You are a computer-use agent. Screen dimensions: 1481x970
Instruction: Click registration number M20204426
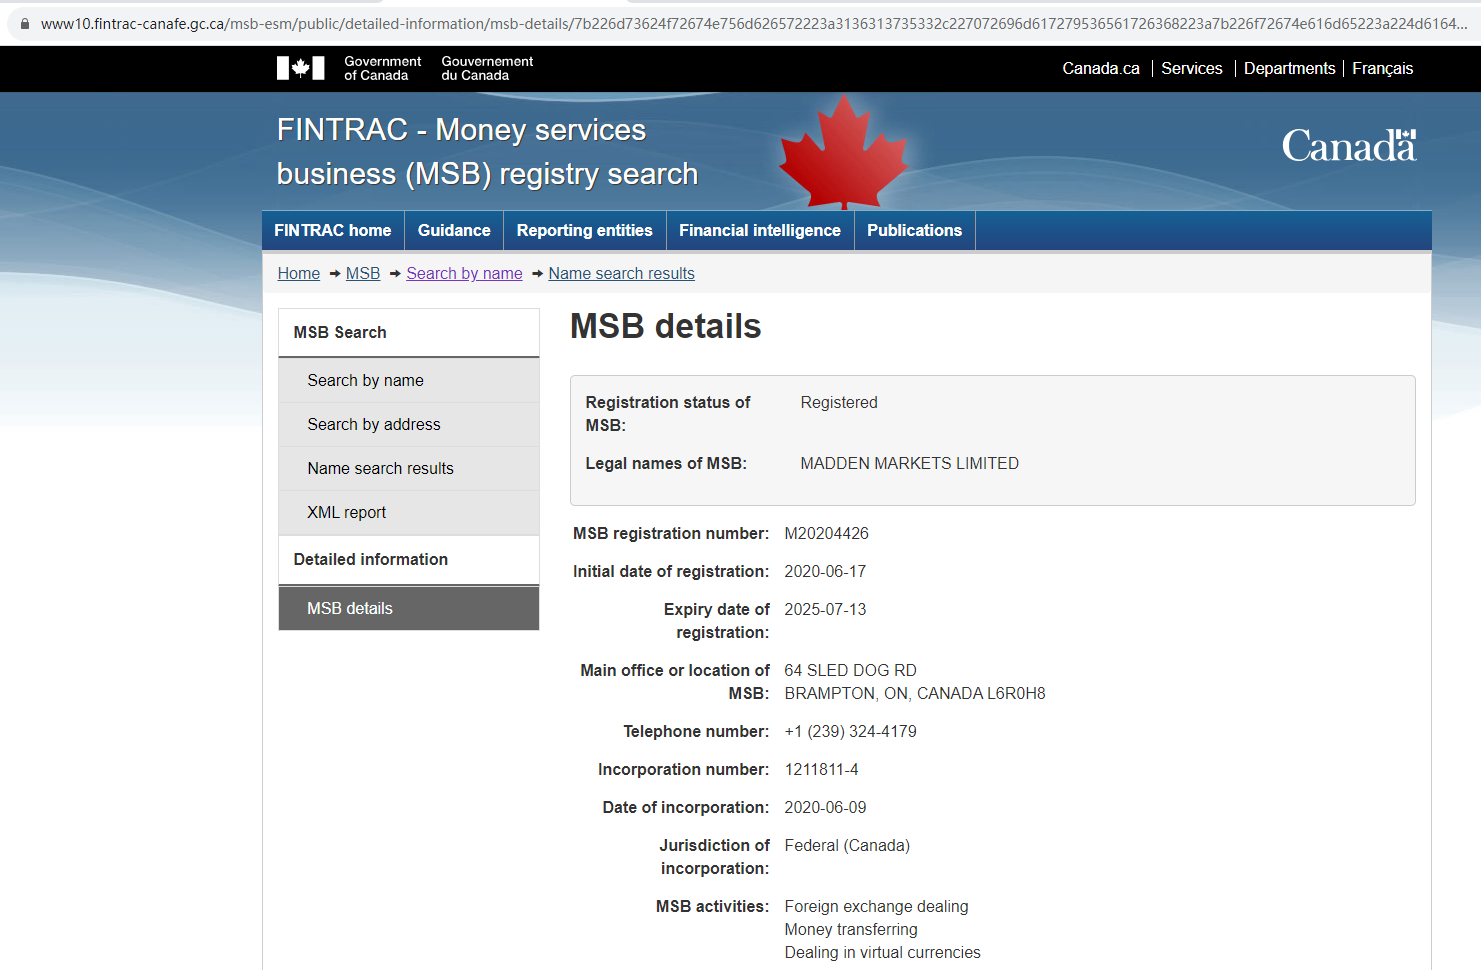pos(826,533)
